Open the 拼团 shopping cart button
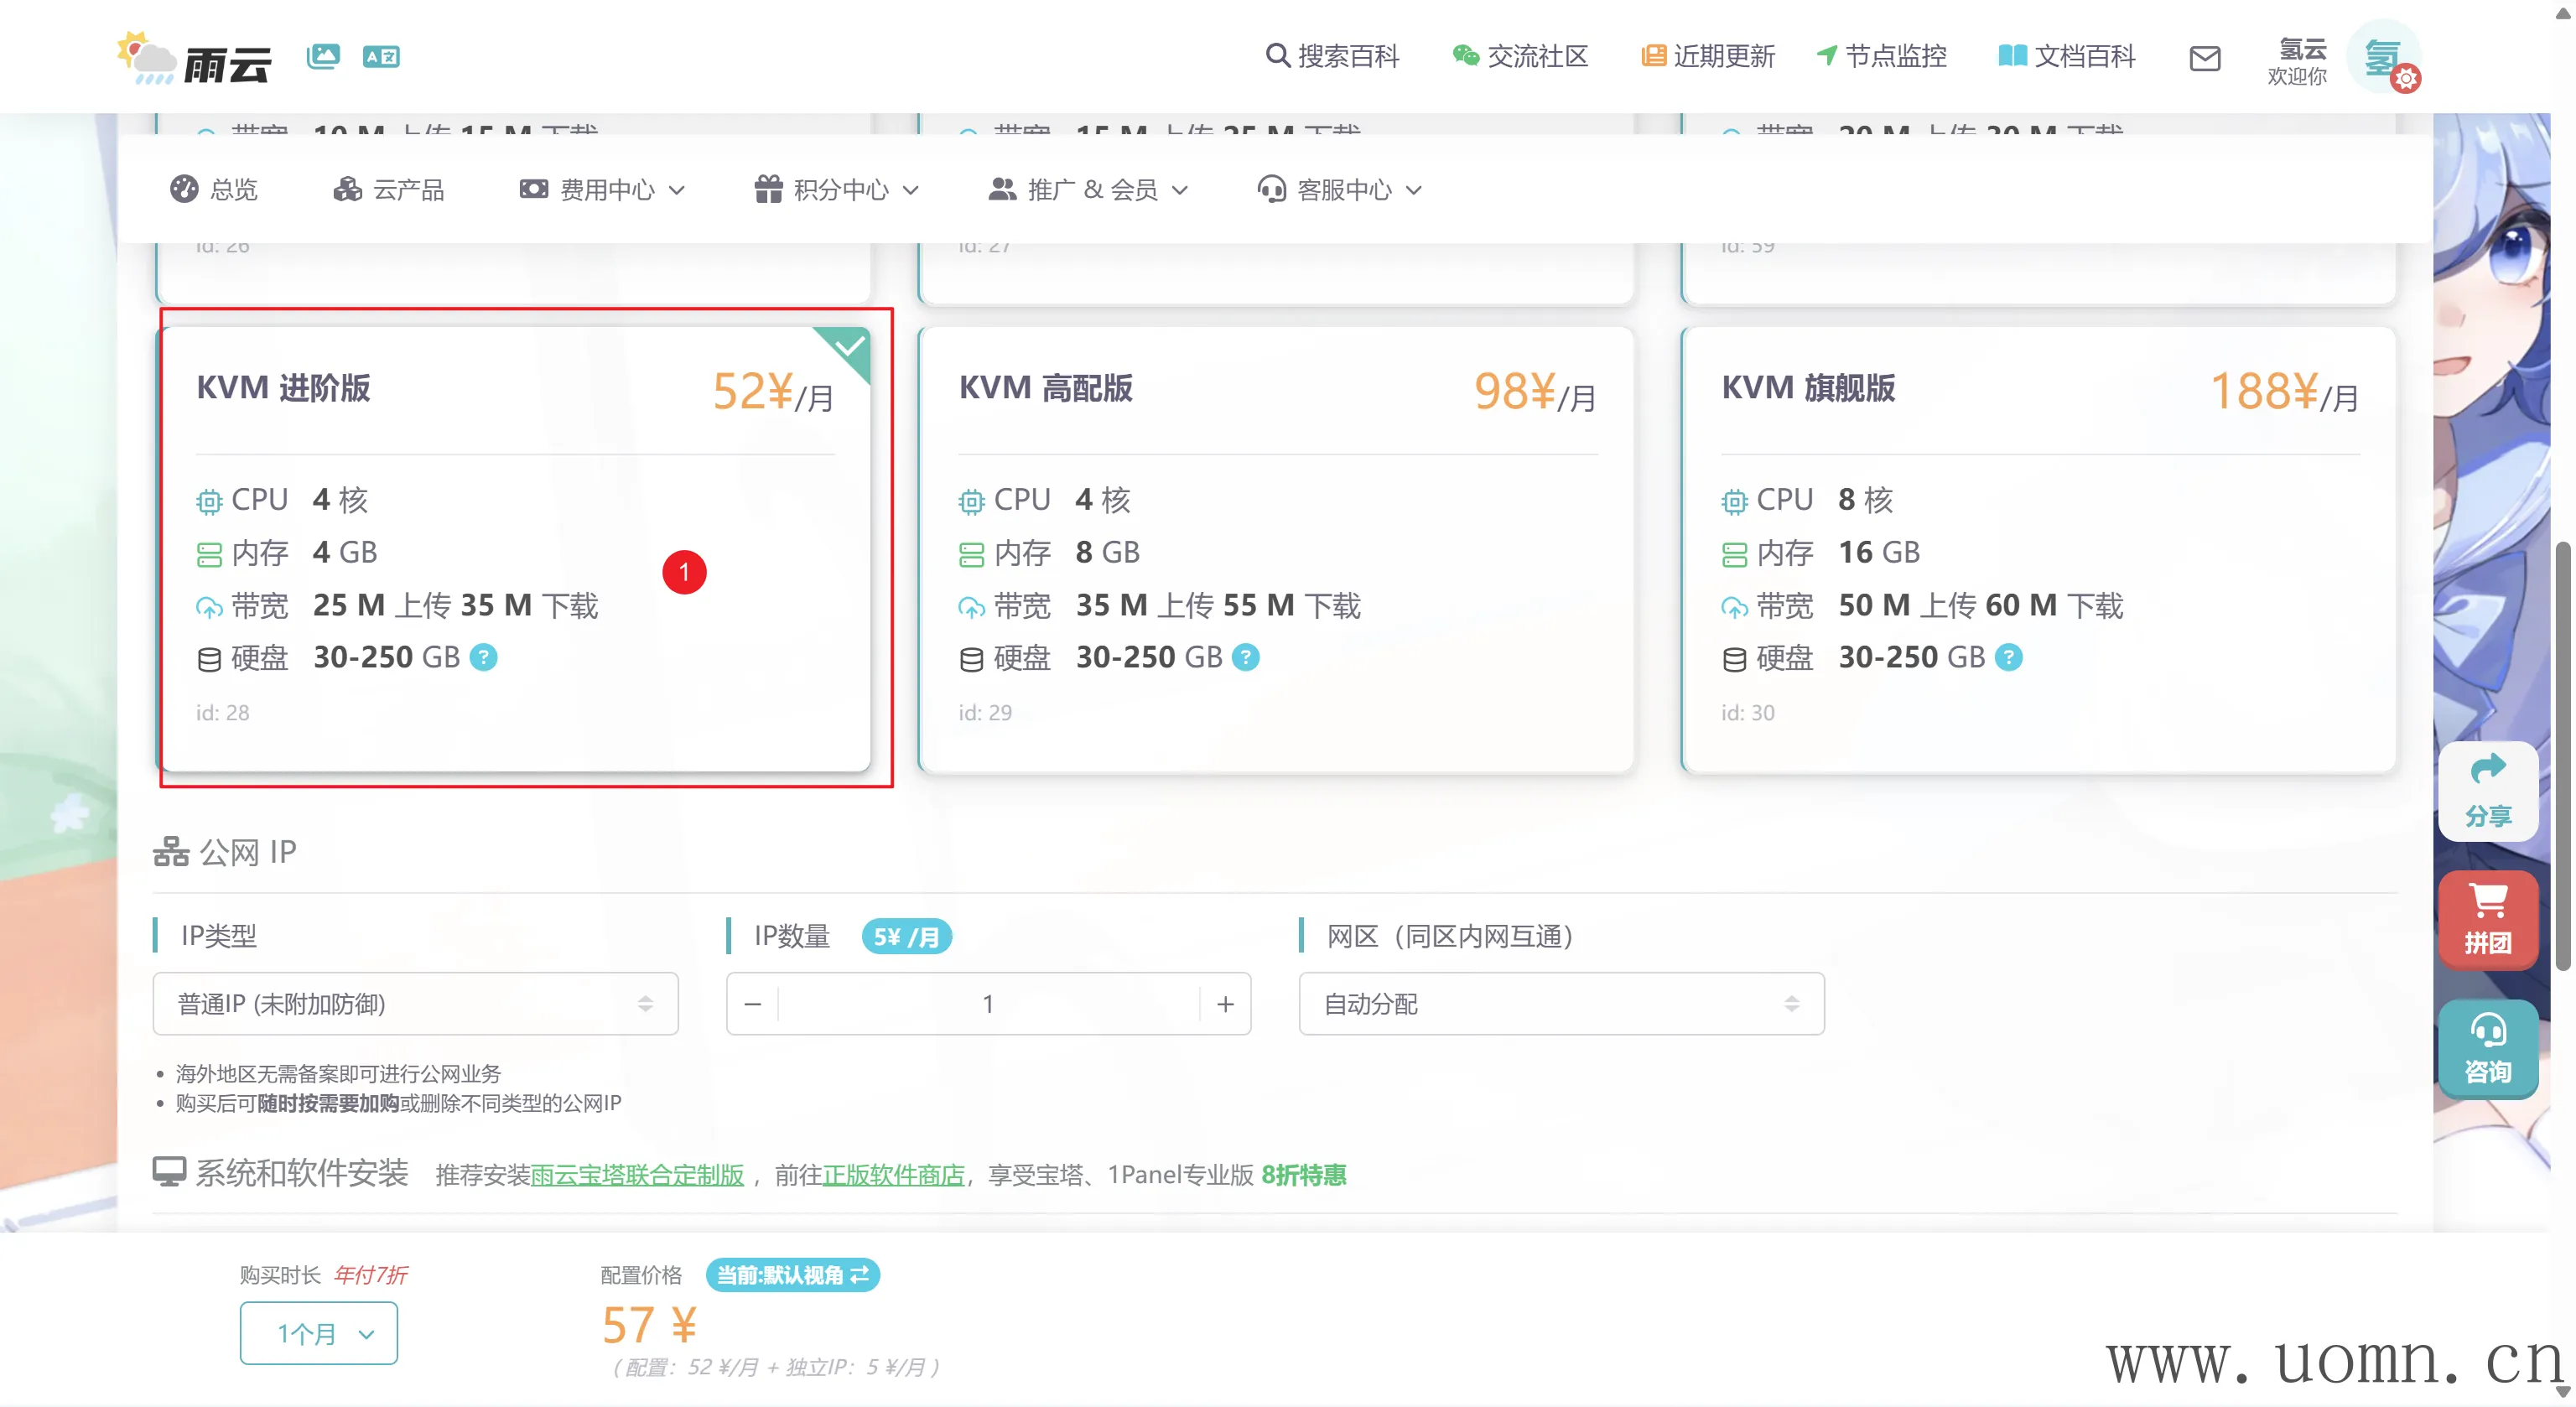2576x1407 pixels. (2487, 918)
